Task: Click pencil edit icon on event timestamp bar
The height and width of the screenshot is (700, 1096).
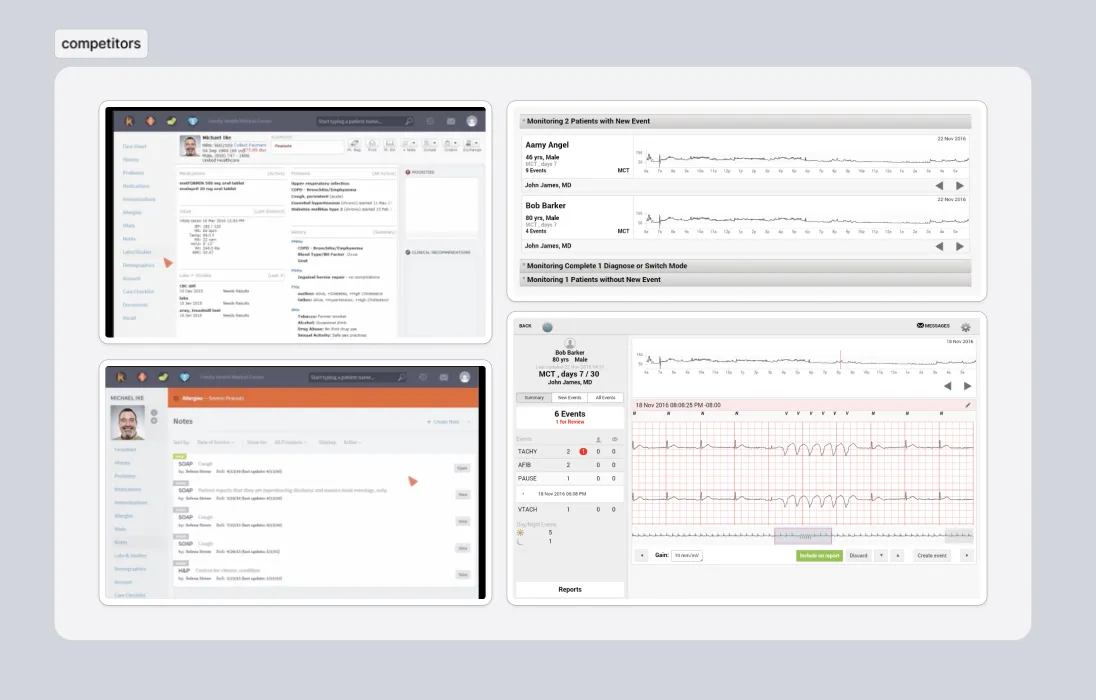Action: point(968,405)
